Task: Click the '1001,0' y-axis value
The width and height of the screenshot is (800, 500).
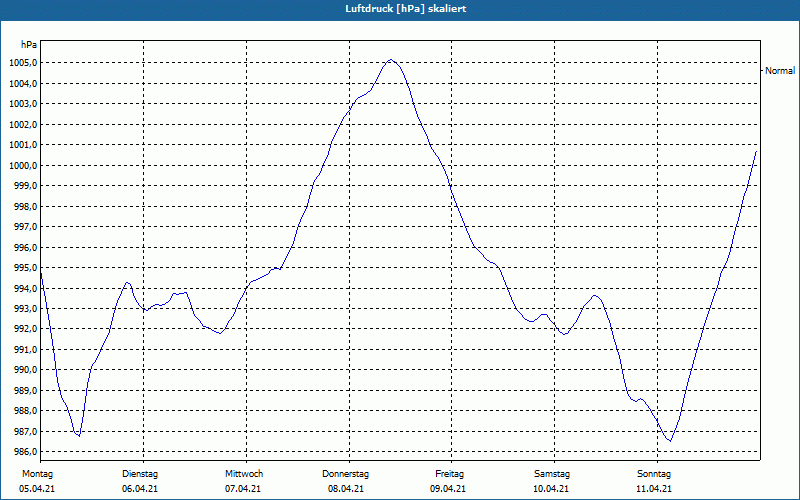Action: point(23,145)
